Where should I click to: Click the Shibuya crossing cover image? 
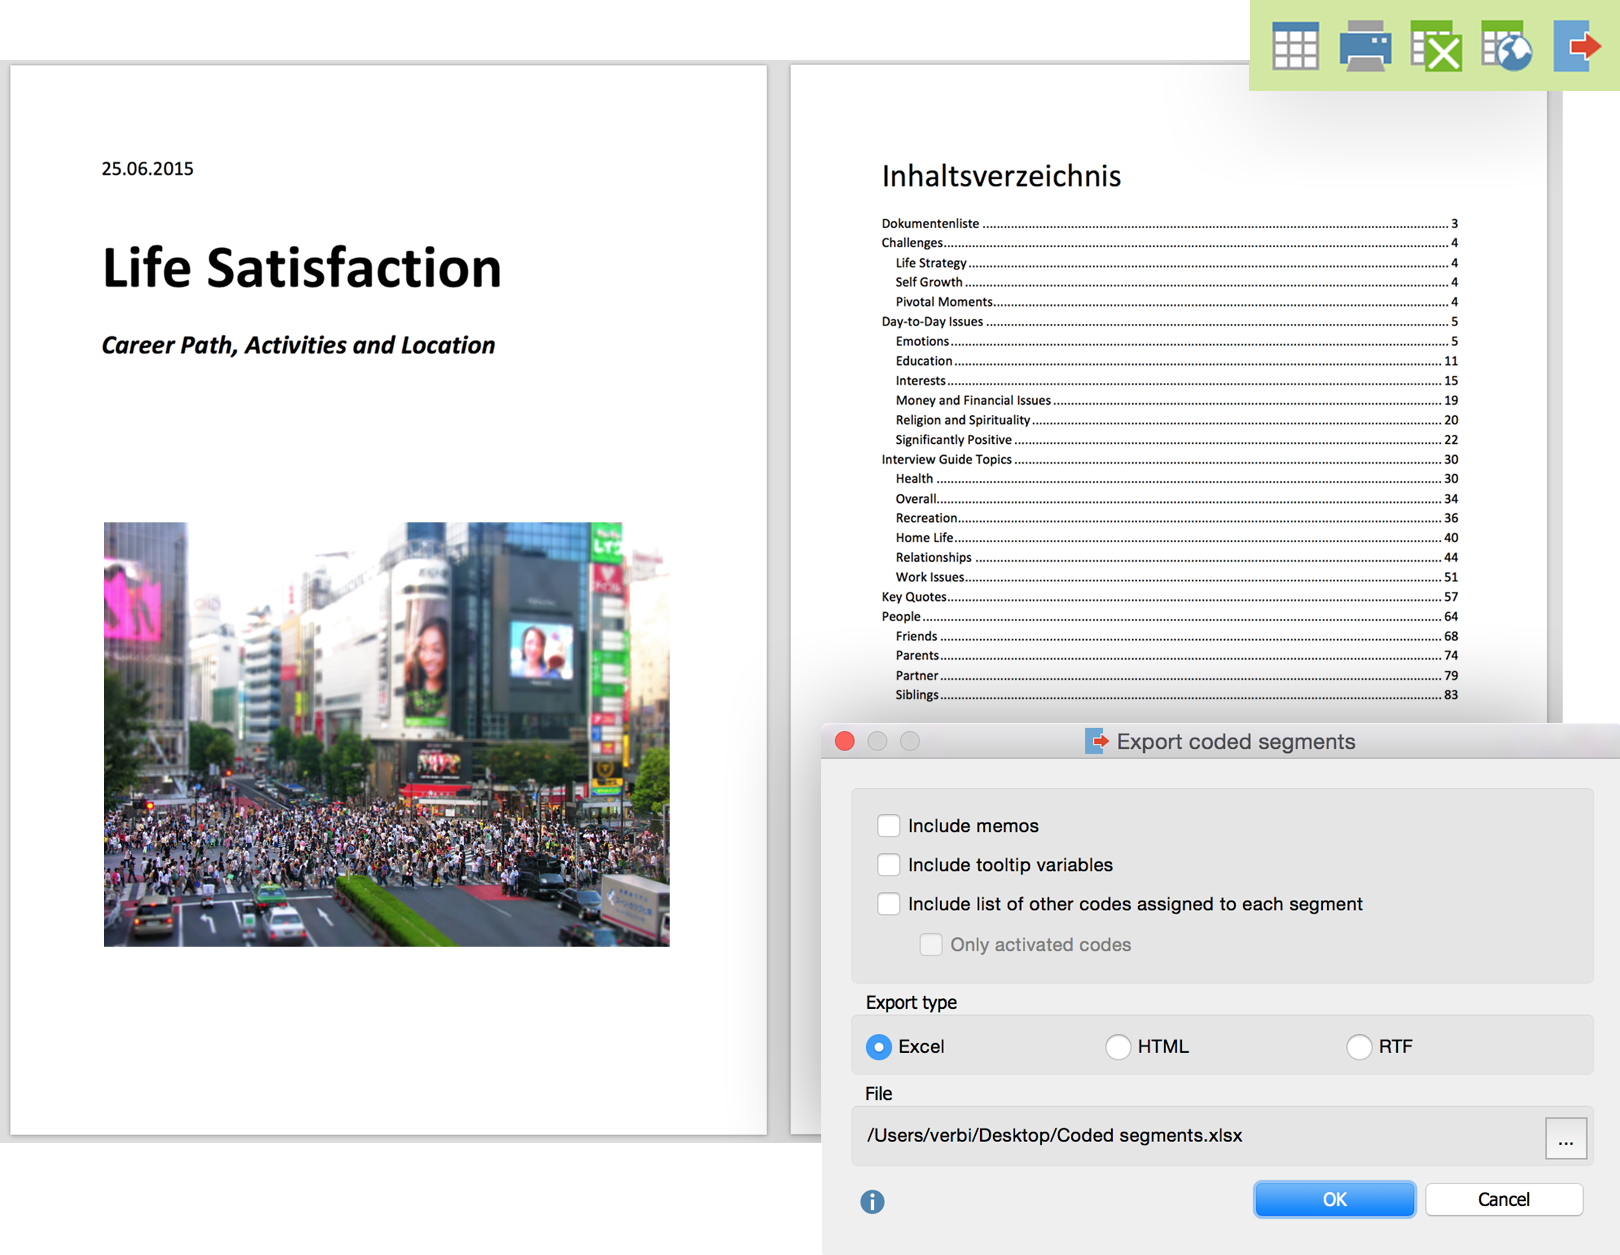(x=387, y=734)
